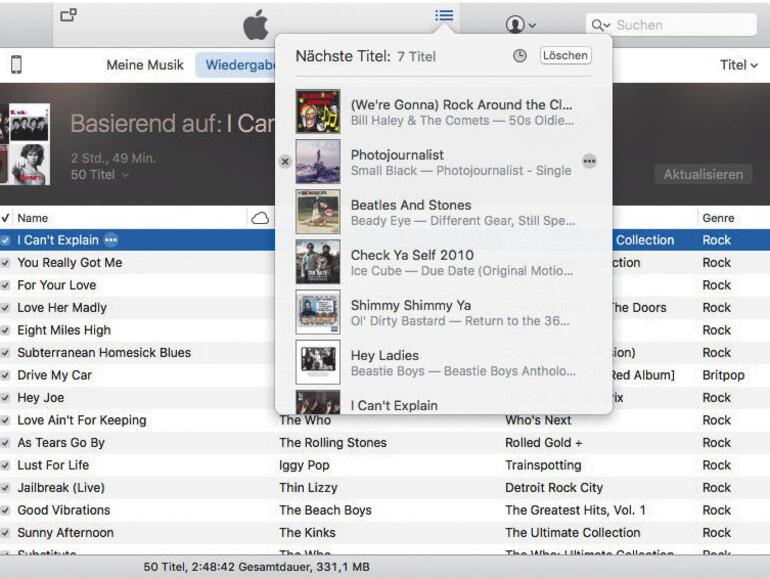The image size is (770, 578).
Task: Sort by the Genre column header
Action: pyautogui.click(x=718, y=218)
